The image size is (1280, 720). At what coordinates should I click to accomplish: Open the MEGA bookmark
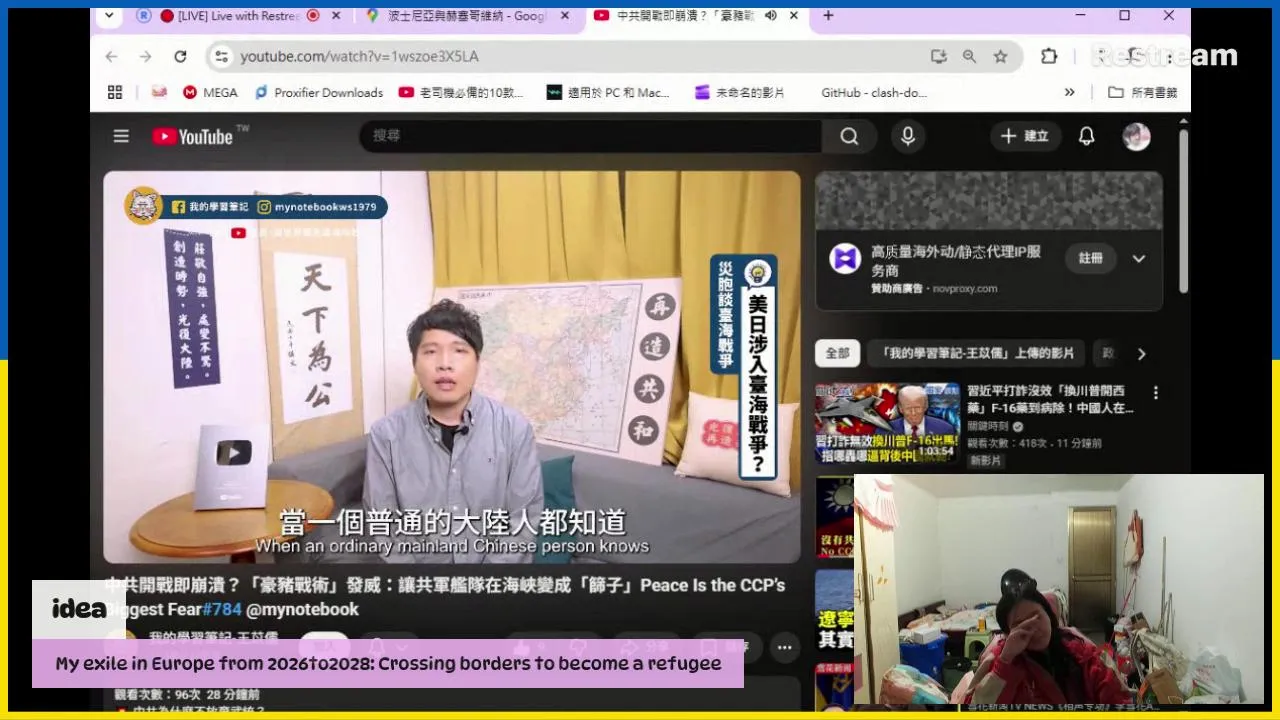pyautogui.click(x=210, y=92)
